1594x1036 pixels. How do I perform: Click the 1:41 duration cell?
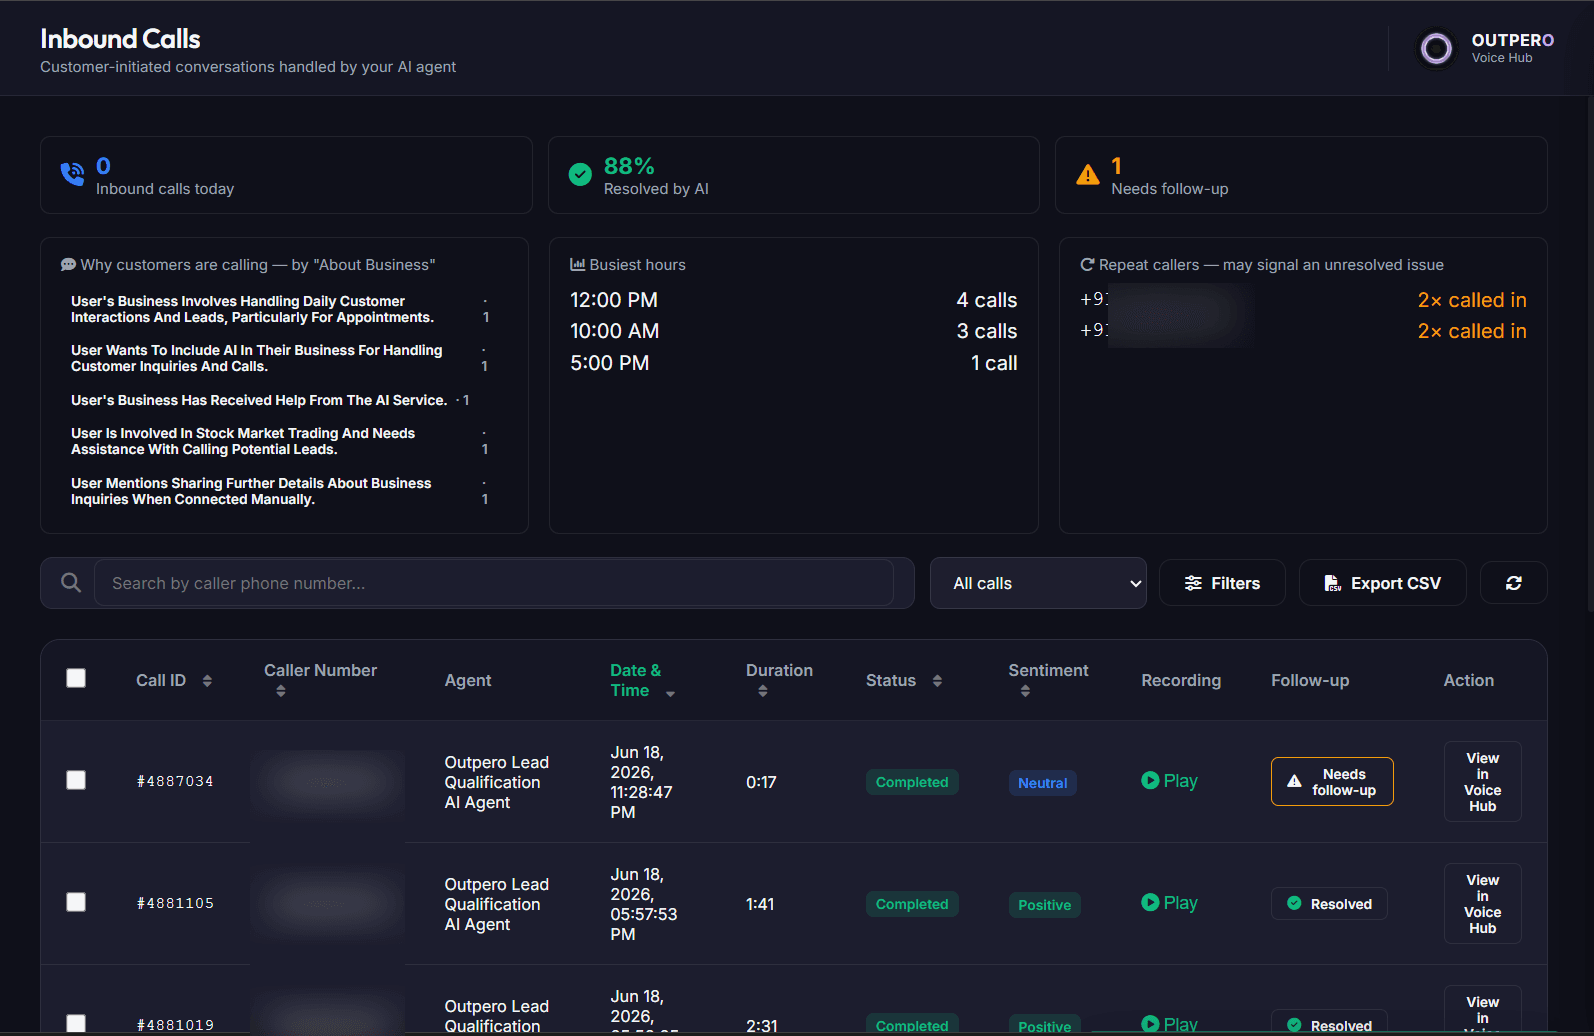[x=760, y=904]
